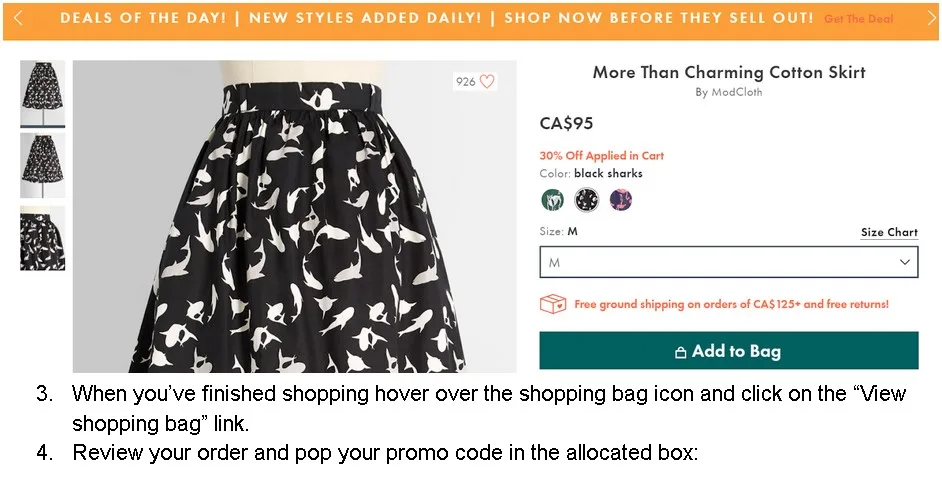The image size is (942, 498).
Task: Open the size dropdown chevron
Action: click(904, 262)
